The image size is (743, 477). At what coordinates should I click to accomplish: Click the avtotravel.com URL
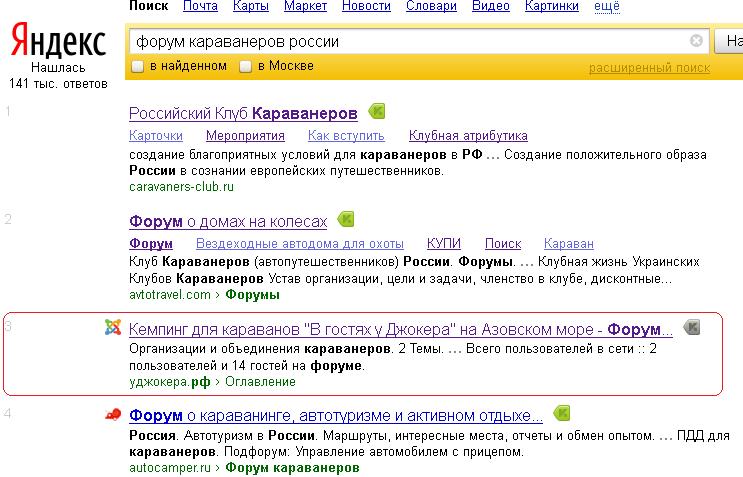[170, 295]
